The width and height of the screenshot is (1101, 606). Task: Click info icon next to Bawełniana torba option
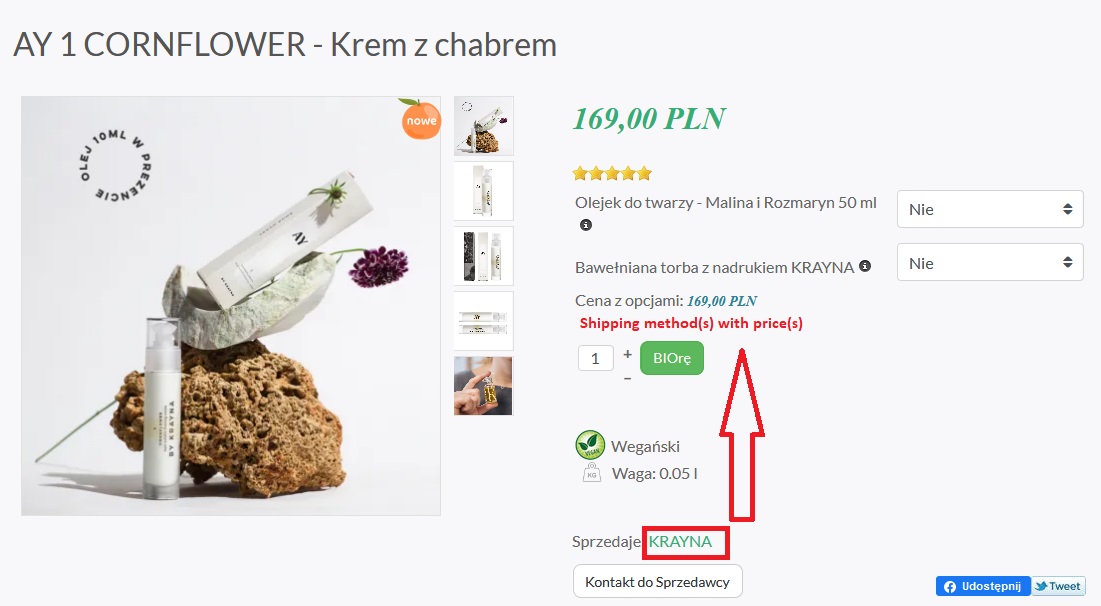[865, 266]
